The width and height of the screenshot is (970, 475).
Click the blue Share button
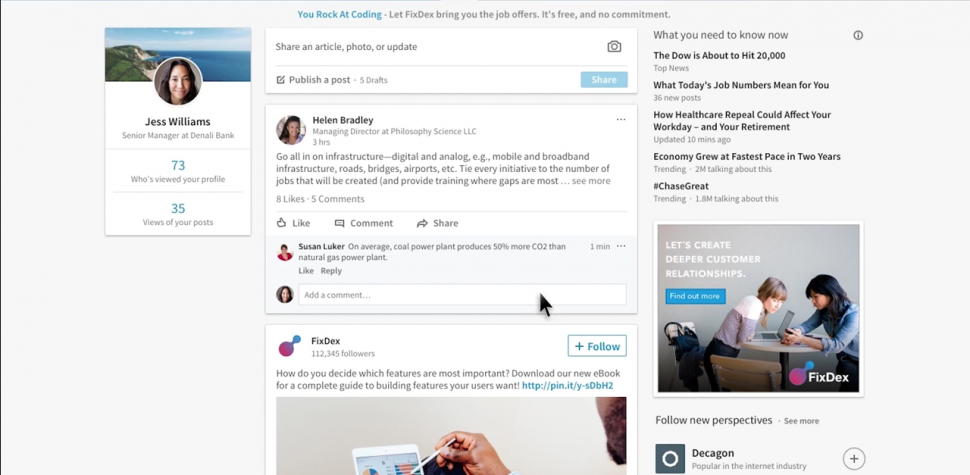click(604, 80)
